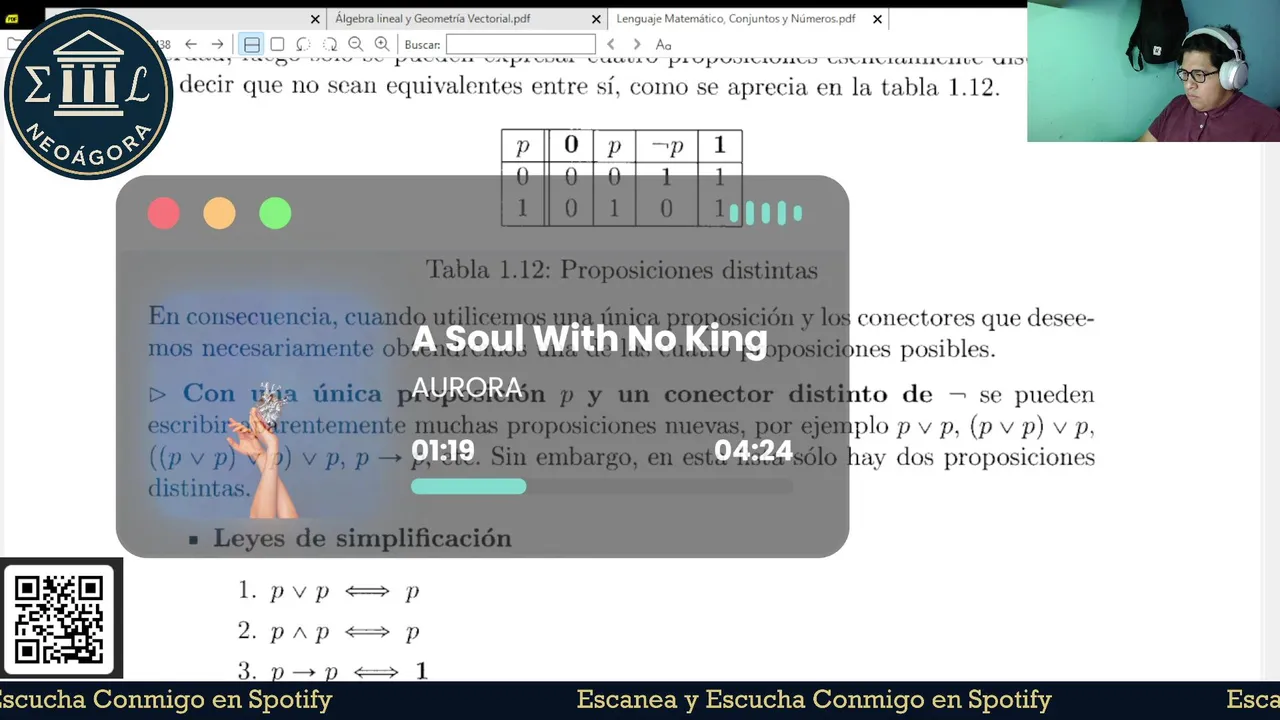Screen dimensions: 1280x720
Task: Click the bold 0 column header in table
Action: coord(571,145)
